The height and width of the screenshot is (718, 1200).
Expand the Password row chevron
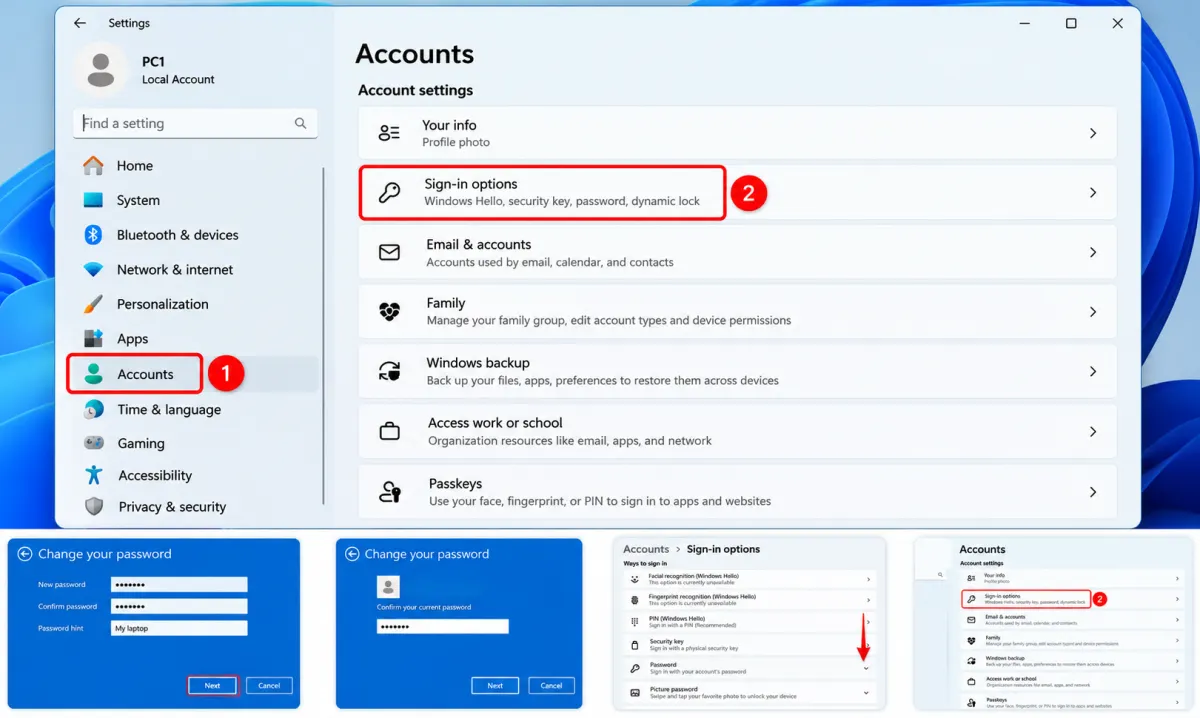click(866, 669)
